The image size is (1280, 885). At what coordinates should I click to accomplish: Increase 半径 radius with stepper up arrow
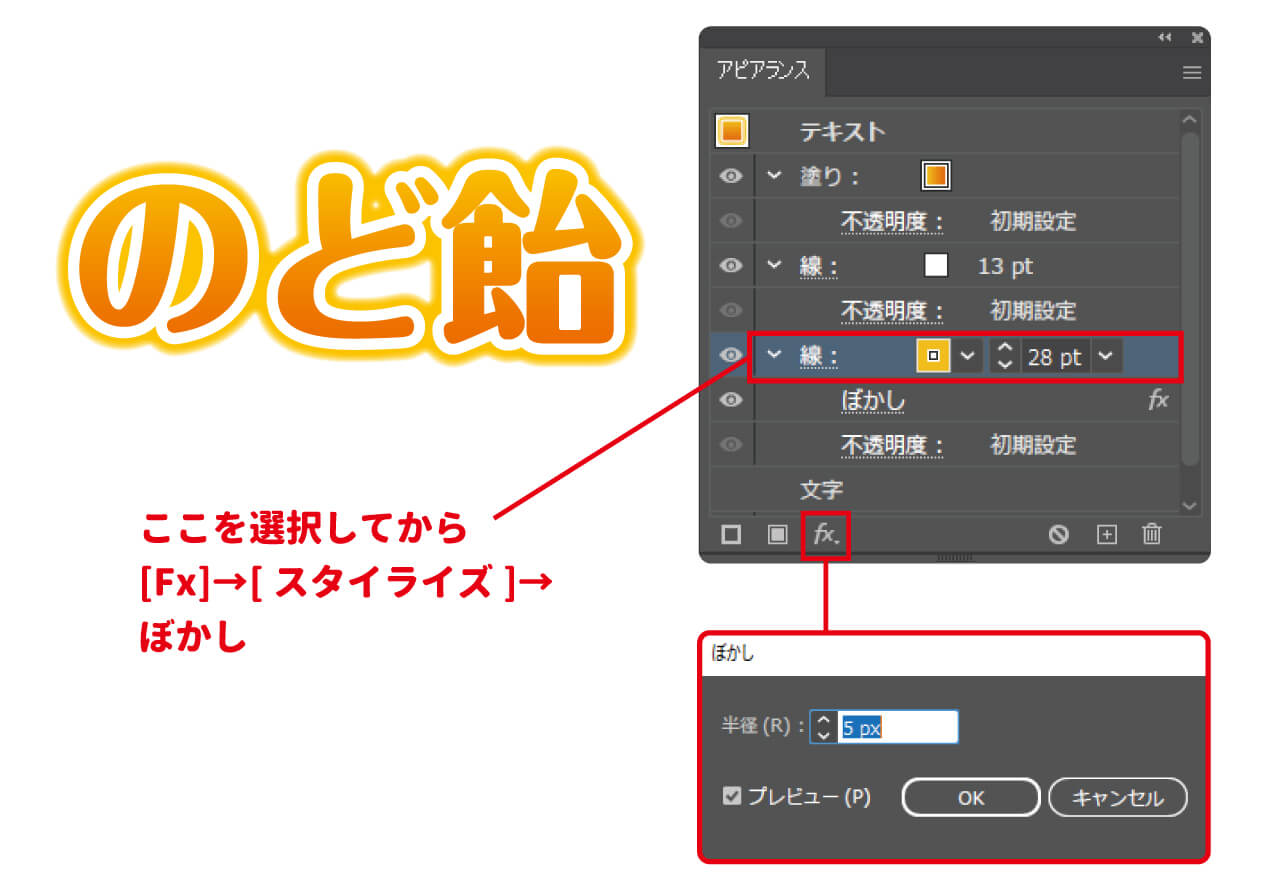823,719
